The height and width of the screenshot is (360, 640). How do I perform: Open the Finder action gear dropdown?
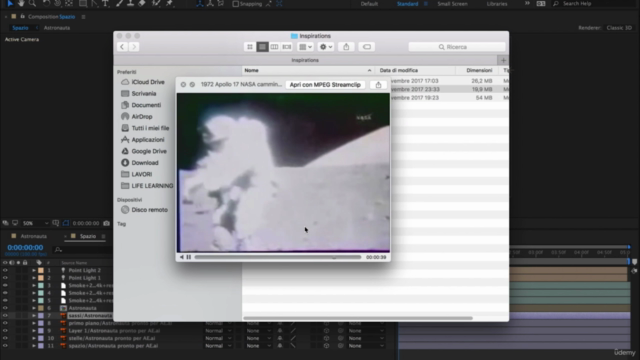[326, 47]
